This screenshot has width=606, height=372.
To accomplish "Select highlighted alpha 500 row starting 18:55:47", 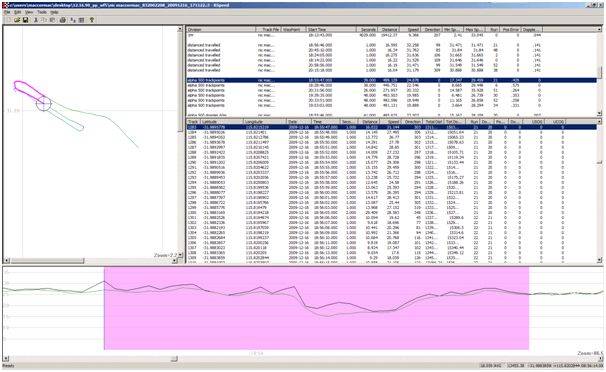I will click(392, 80).
